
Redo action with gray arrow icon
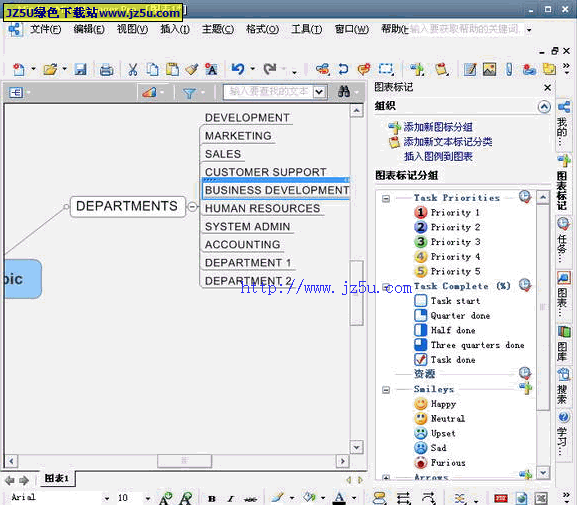[270, 69]
